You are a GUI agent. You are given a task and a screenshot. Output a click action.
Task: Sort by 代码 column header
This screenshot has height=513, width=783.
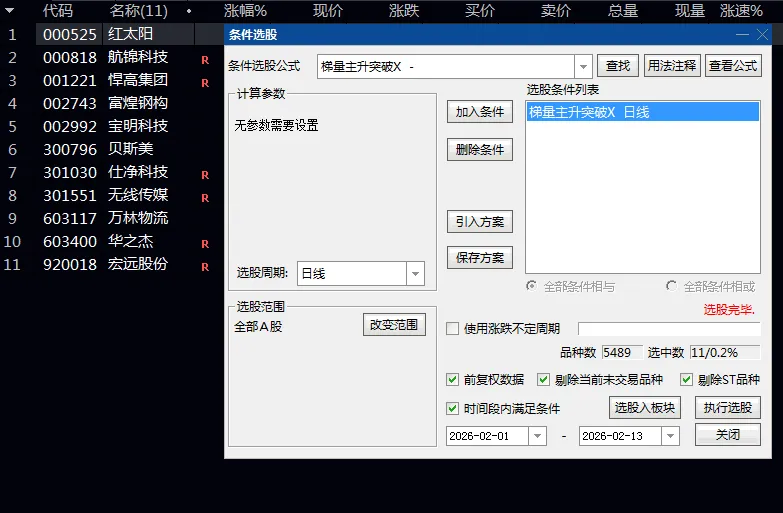(x=58, y=10)
